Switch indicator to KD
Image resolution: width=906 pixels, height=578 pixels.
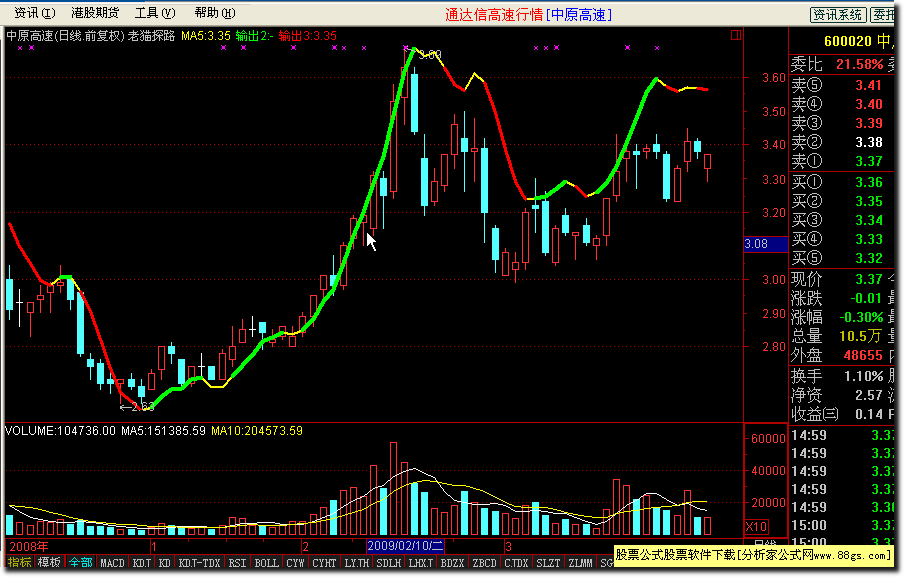click(x=165, y=562)
